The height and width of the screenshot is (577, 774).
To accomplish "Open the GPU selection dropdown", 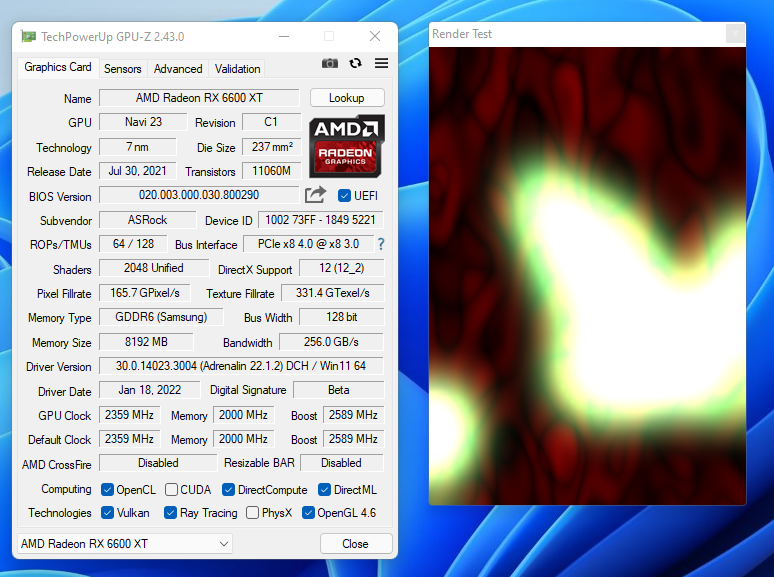I will [x=124, y=543].
